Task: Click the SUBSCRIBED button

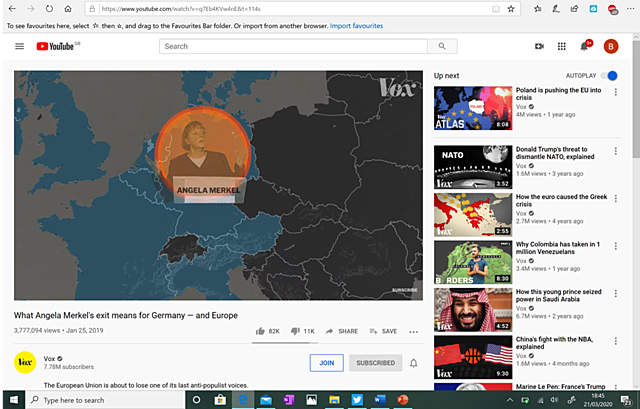Action: (x=376, y=363)
